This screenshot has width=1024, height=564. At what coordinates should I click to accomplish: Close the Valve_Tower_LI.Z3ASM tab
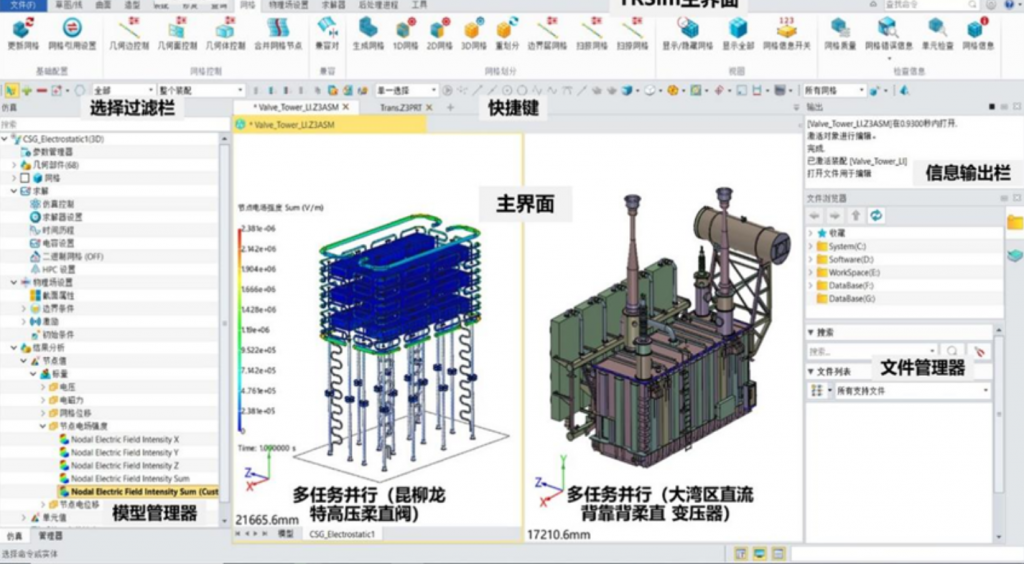346,107
